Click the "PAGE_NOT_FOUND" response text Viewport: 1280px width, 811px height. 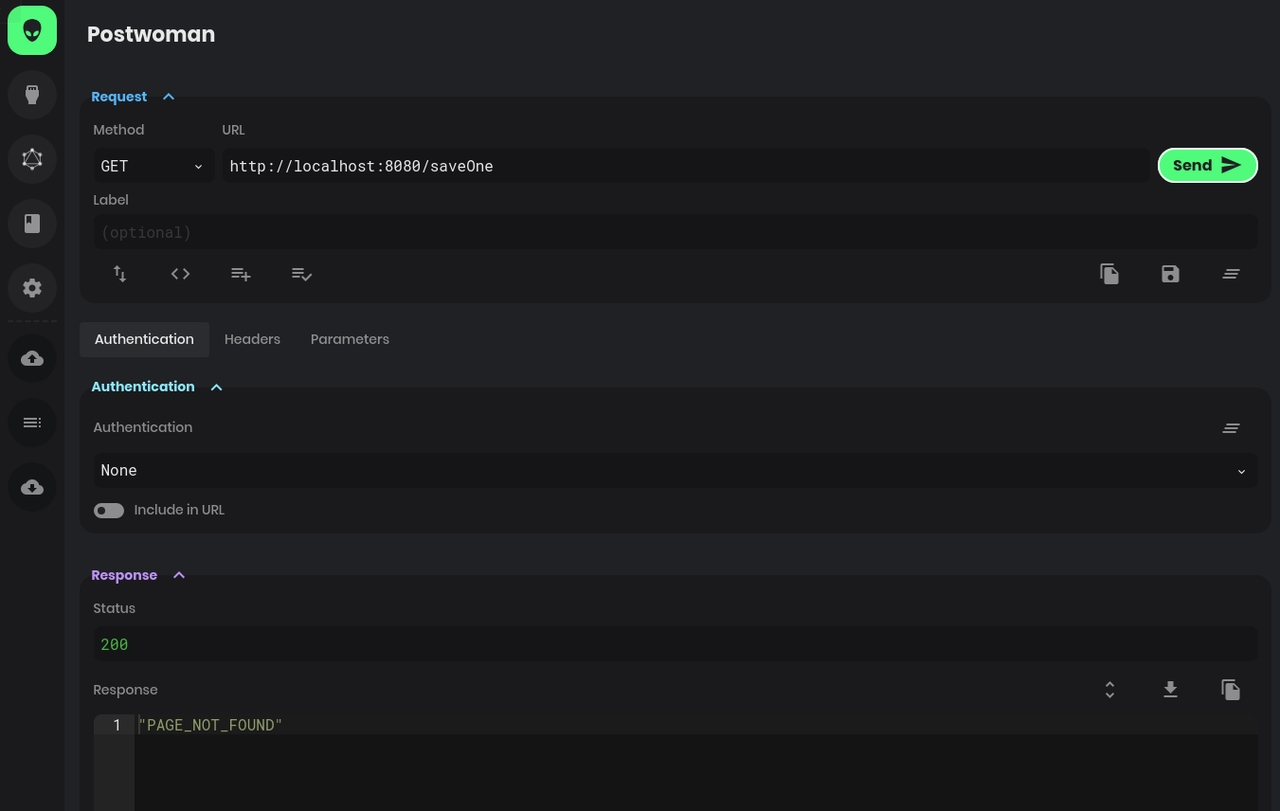(211, 725)
